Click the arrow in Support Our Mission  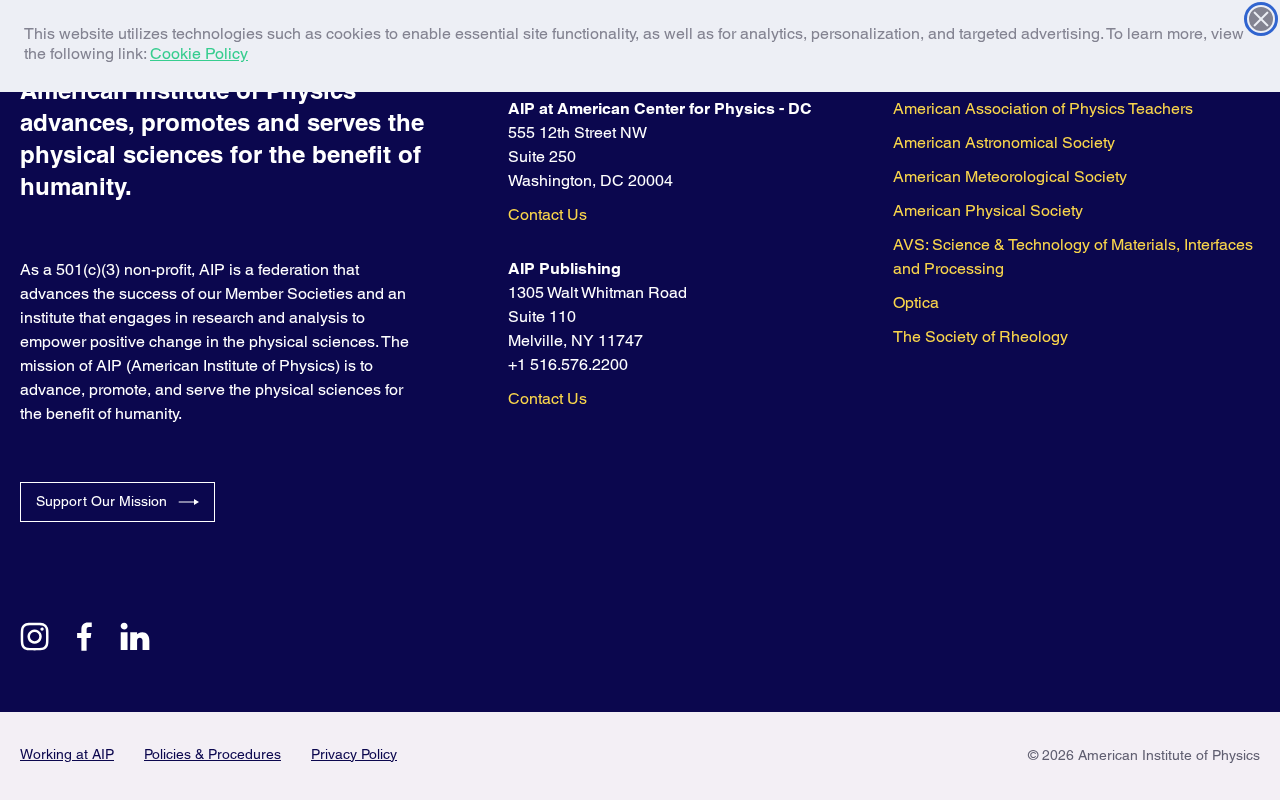(x=188, y=502)
